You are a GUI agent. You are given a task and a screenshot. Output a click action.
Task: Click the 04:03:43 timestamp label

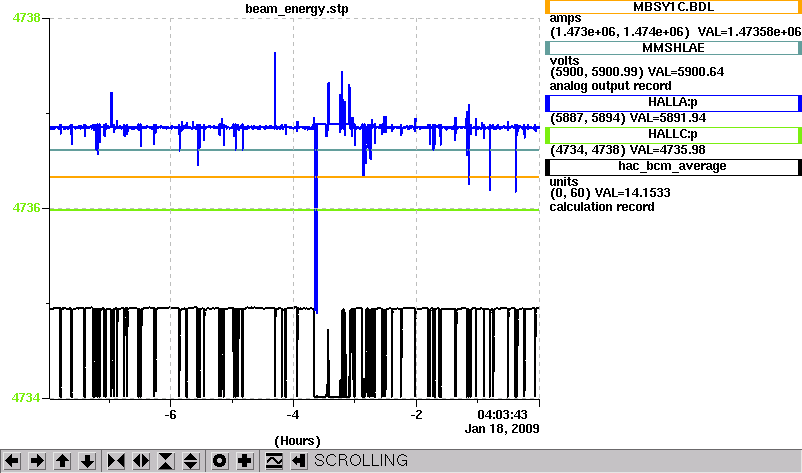(x=502, y=415)
